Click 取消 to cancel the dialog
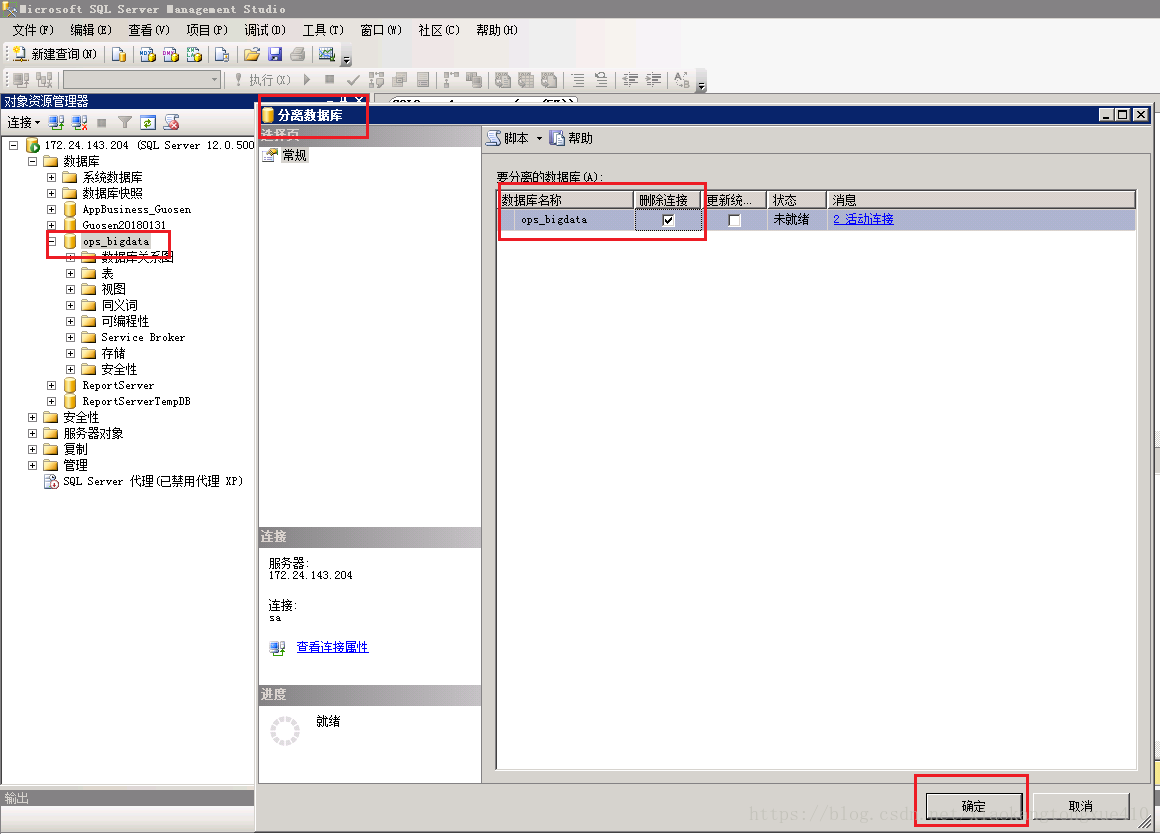This screenshot has width=1160, height=834. pos(1081,806)
